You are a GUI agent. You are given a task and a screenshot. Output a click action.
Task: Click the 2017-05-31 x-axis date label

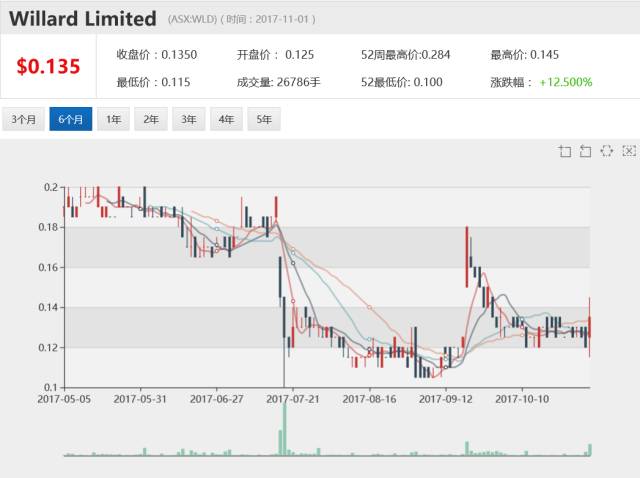coord(140,399)
